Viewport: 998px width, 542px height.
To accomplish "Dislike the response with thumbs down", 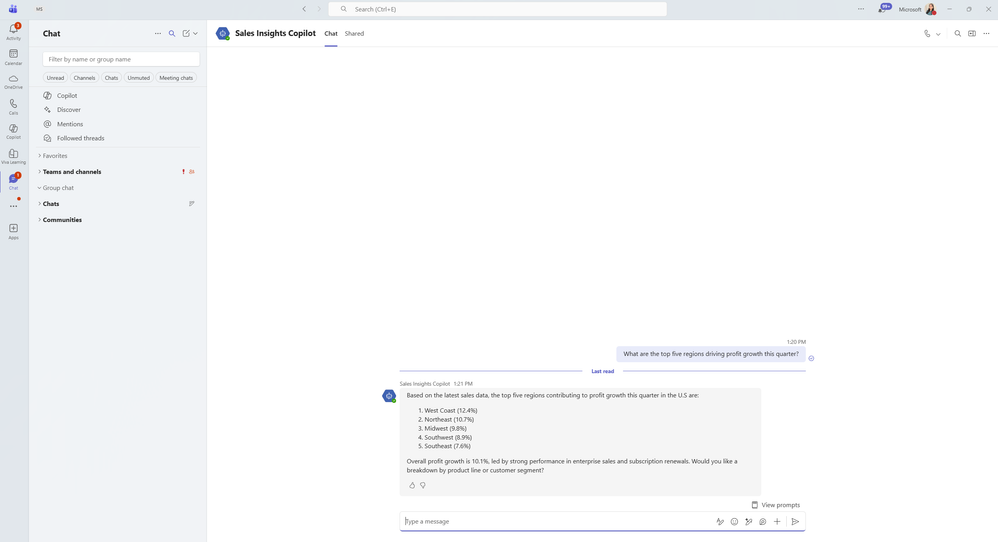I will (x=423, y=485).
